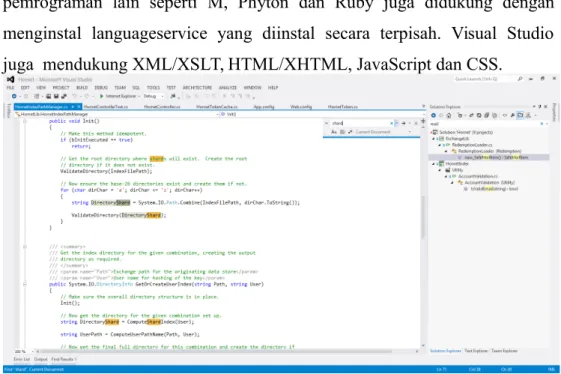Clear the find box text with its X
Image resolution: width=561 pixels, height=374 pixels.
391,123
